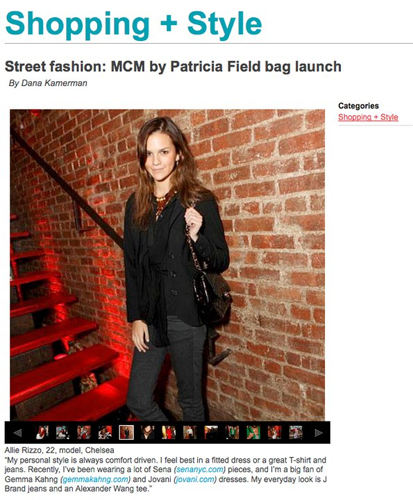Go to previous photo with left arrow
Image resolution: width=413 pixels, height=500 pixels.
(x=17, y=433)
